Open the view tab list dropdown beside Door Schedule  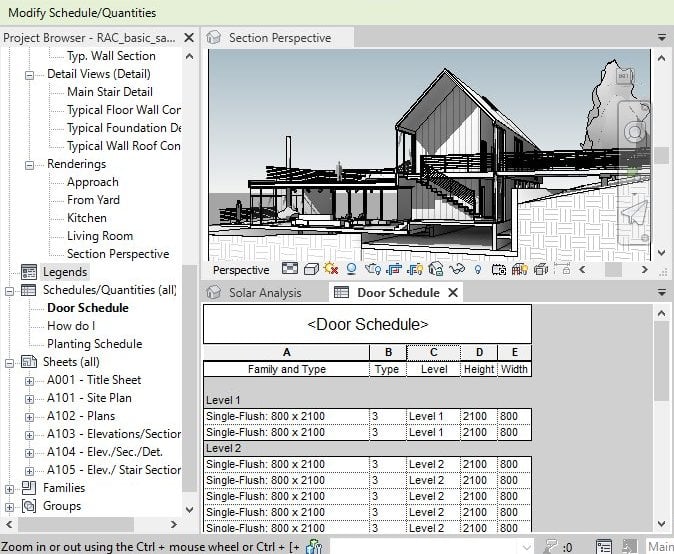tap(662, 293)
